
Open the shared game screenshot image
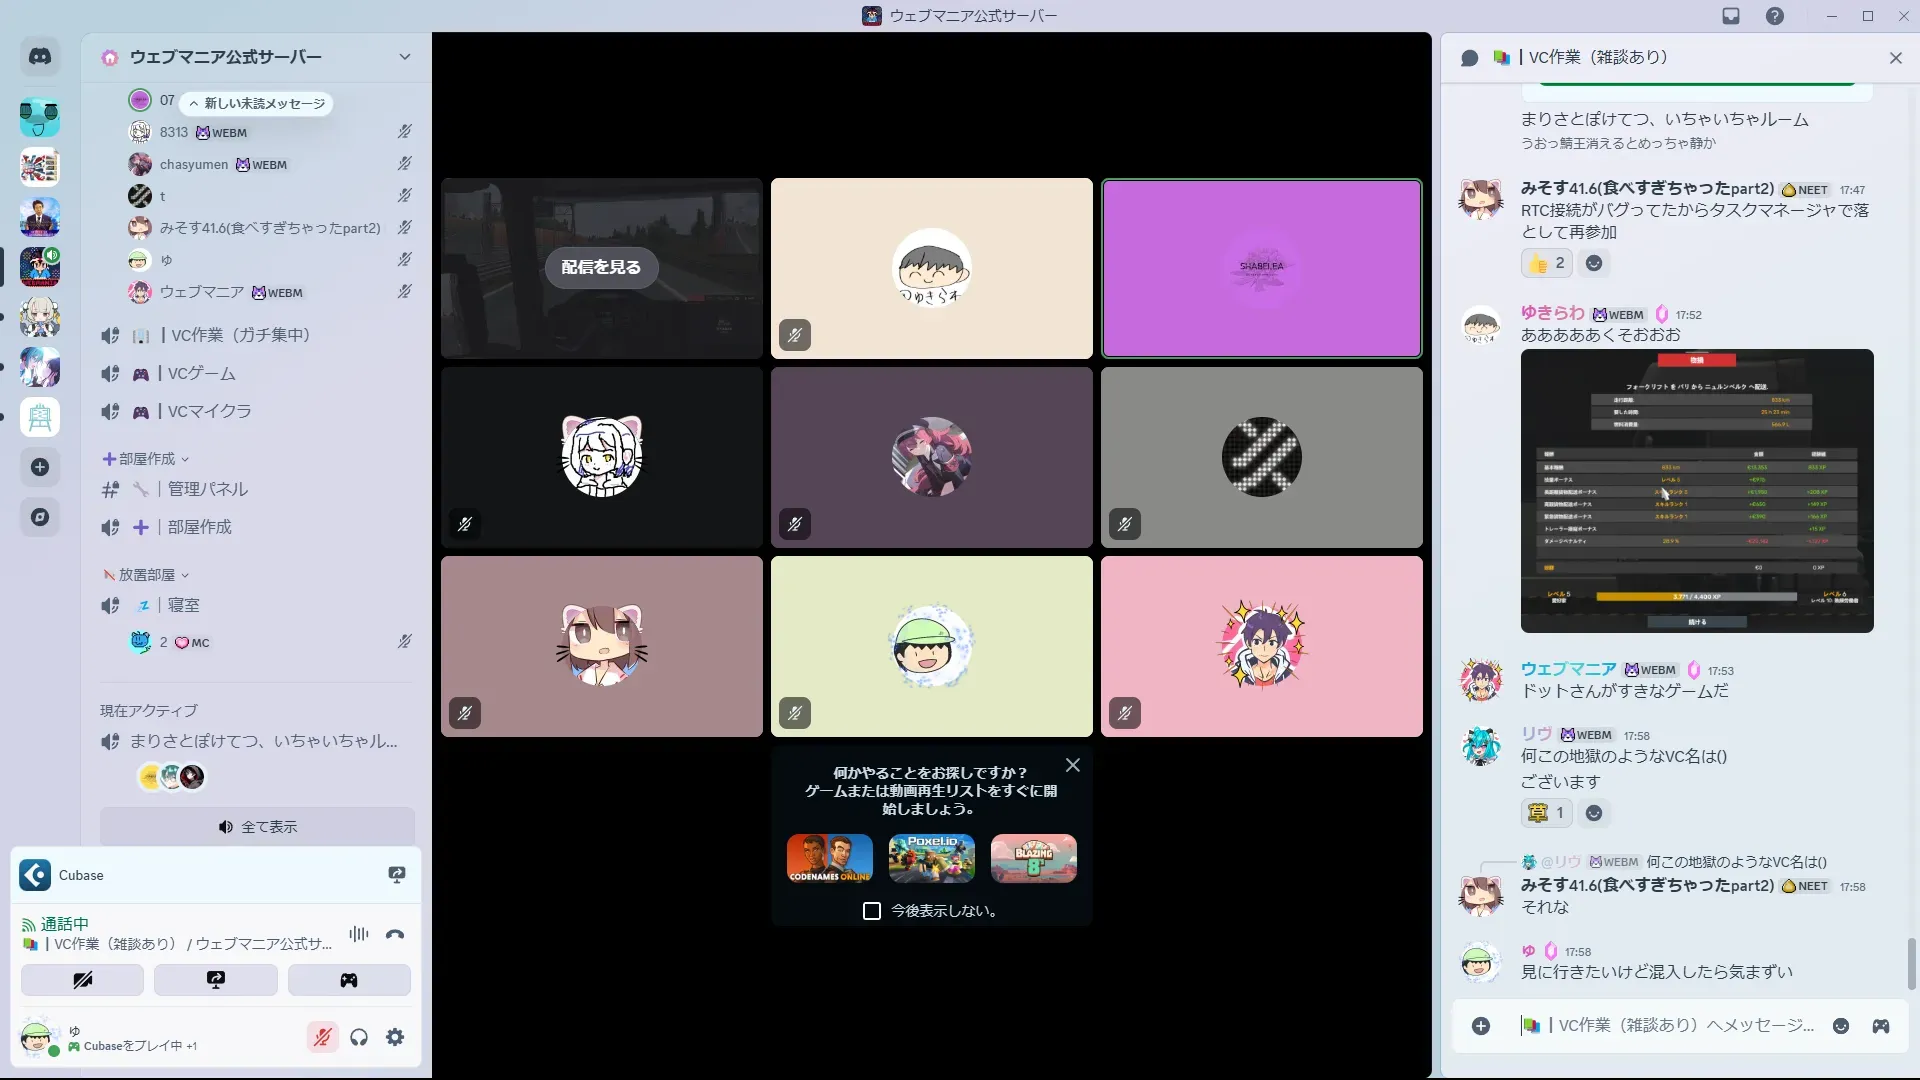coord(1697,490)
